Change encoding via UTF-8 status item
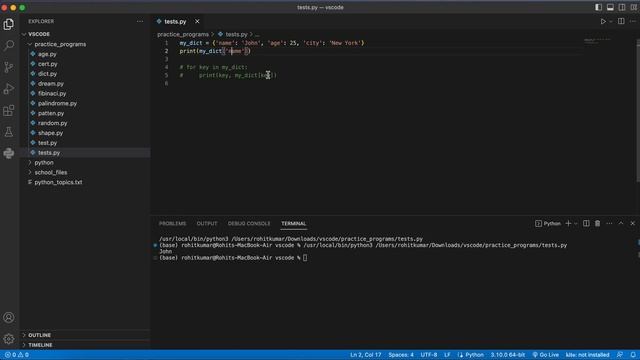This screenshot has width=640, height=360. click(x=429, y=355)
